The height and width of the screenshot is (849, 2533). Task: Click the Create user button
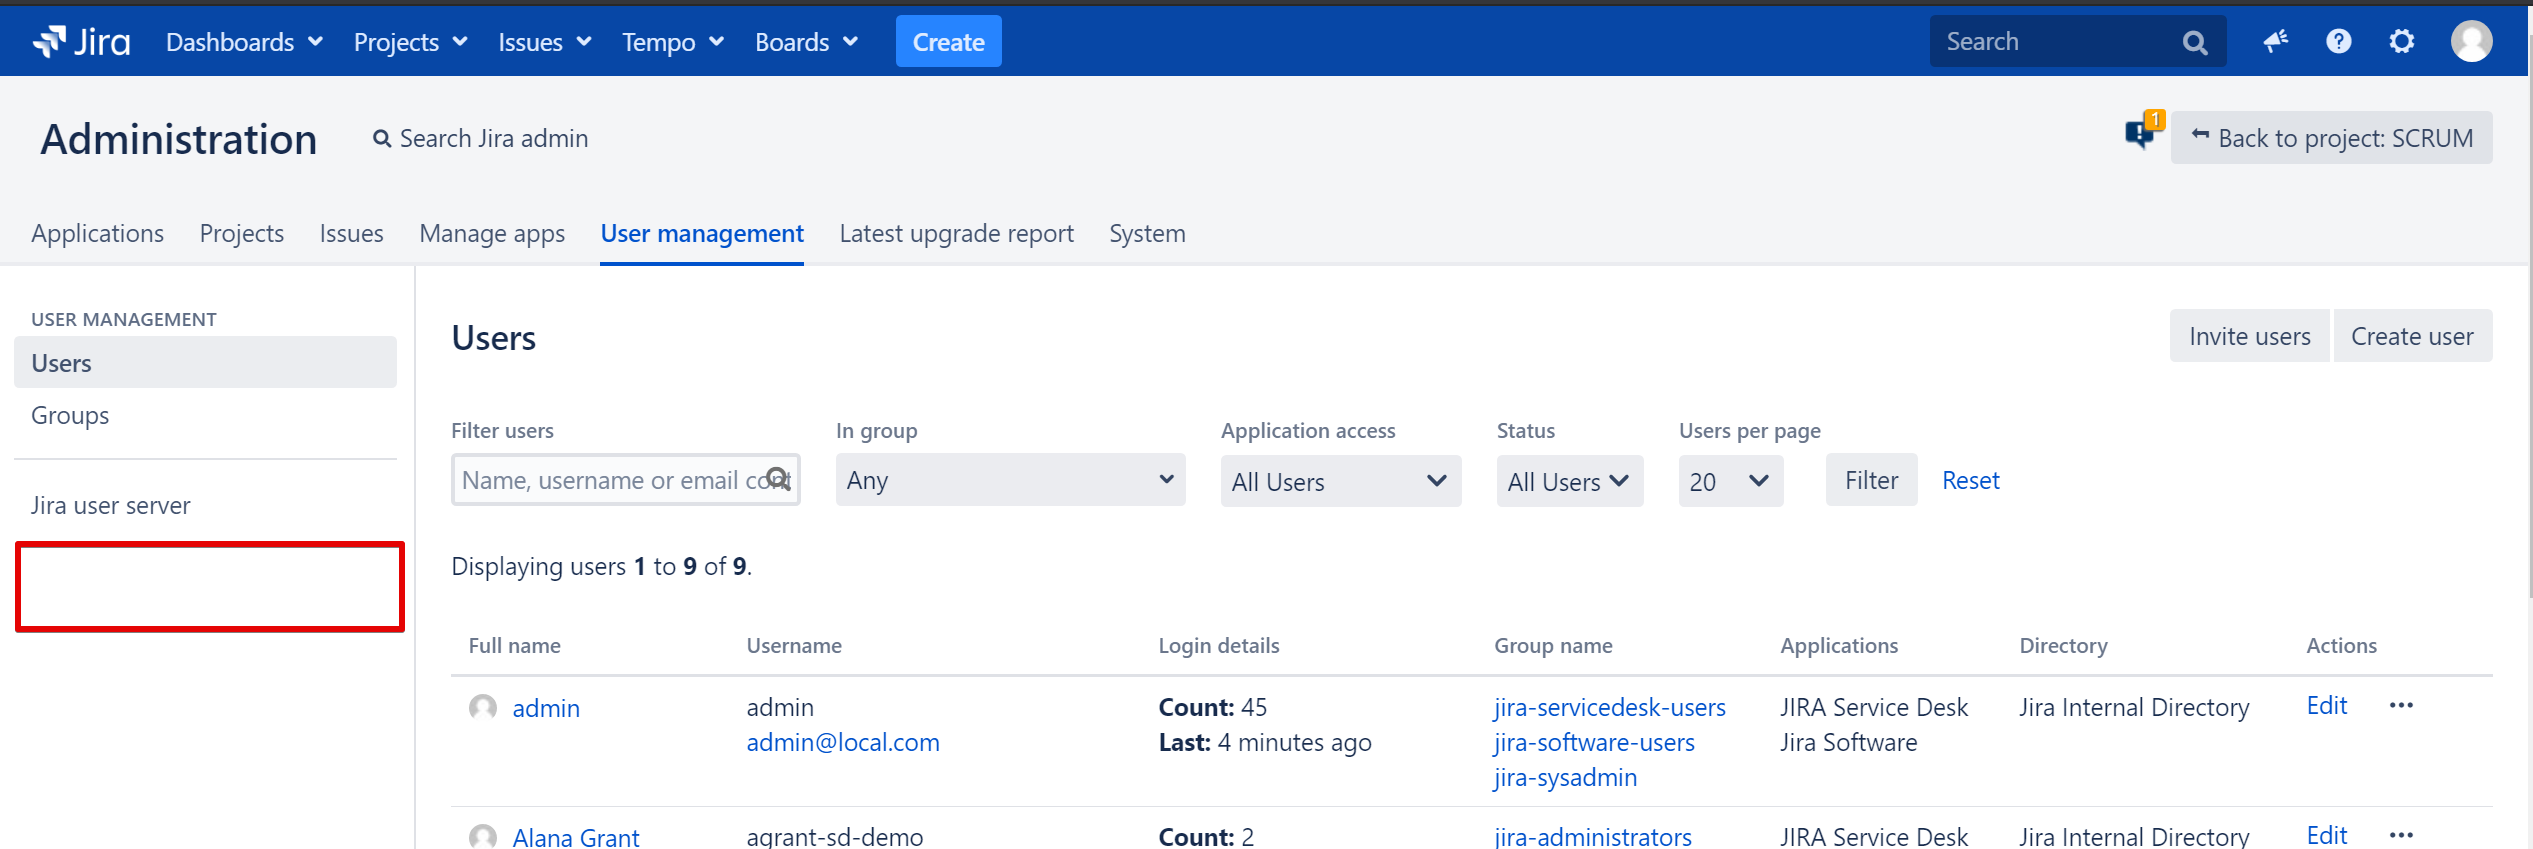[x=2412, y=336]
